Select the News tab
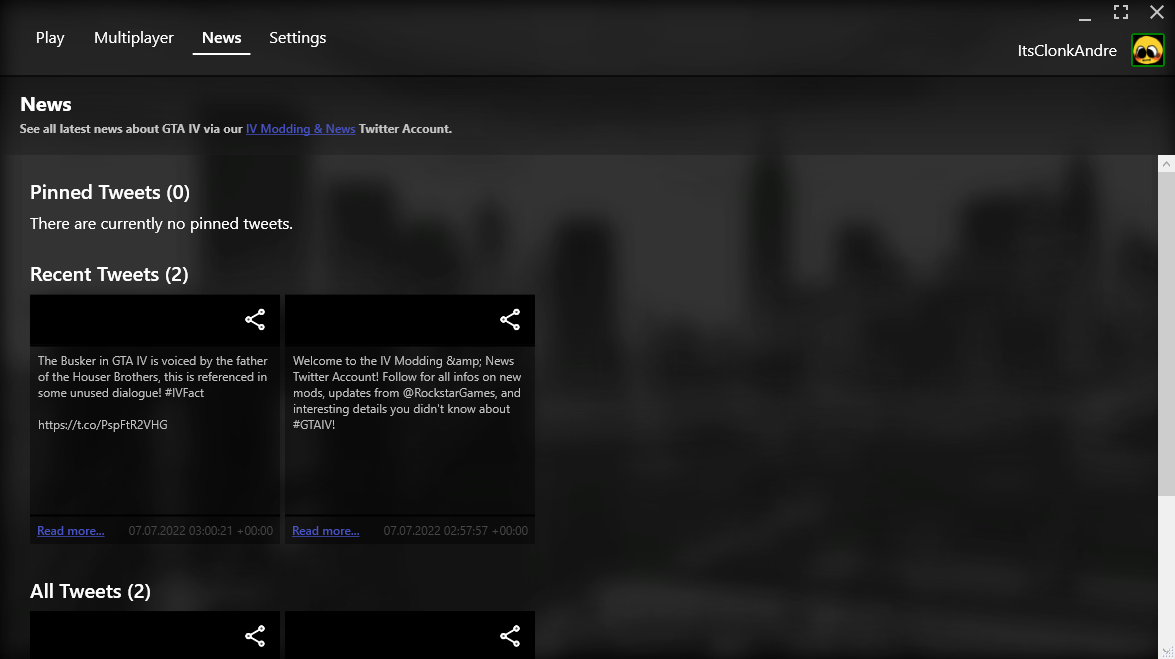The height and width of the screenshot is (659, 1175). pos(221,38)
